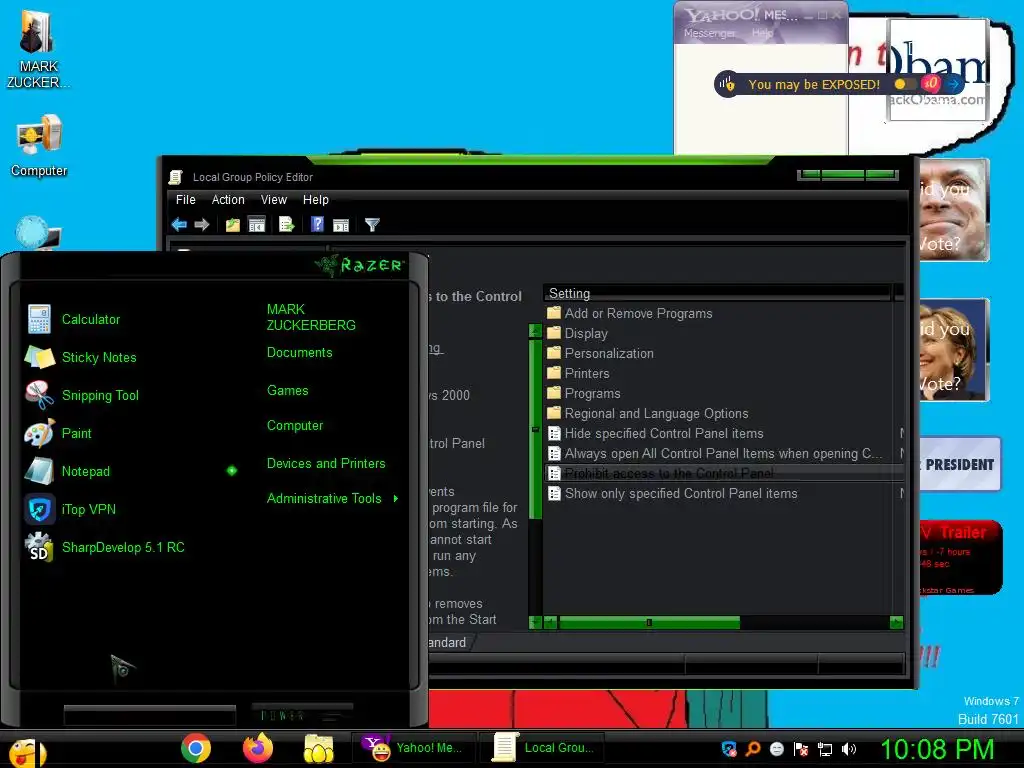1024x768 pixels.
Task: Open the File menu in Policy Editor
Action: click(x=185, y=200)
